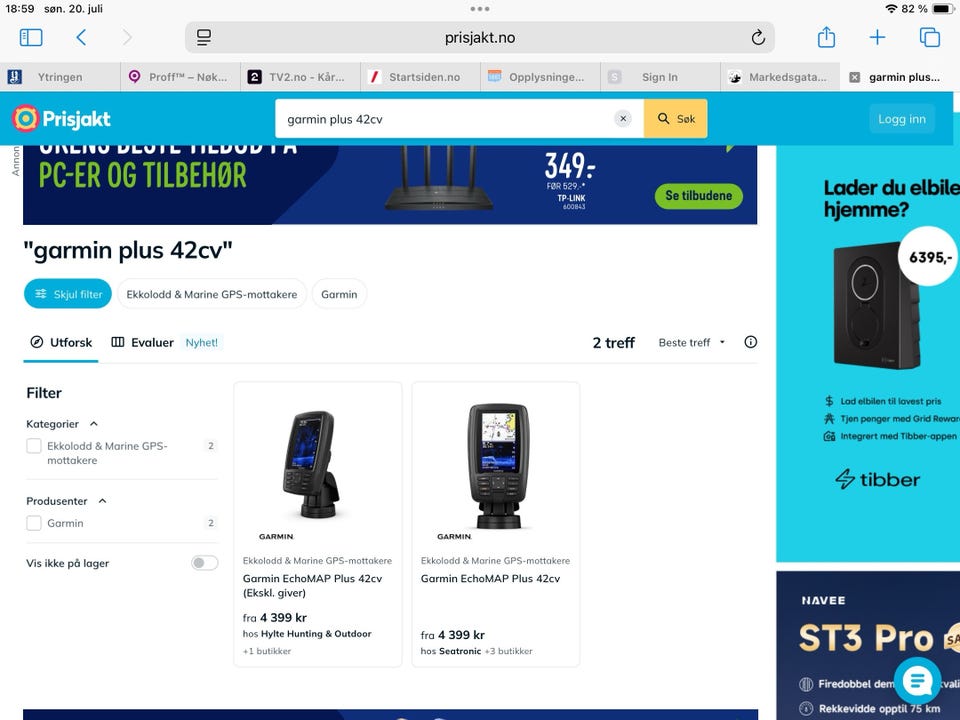Close the garmin plus tab with its x icon
Viewport: 960px width, 720px height.
855,77
